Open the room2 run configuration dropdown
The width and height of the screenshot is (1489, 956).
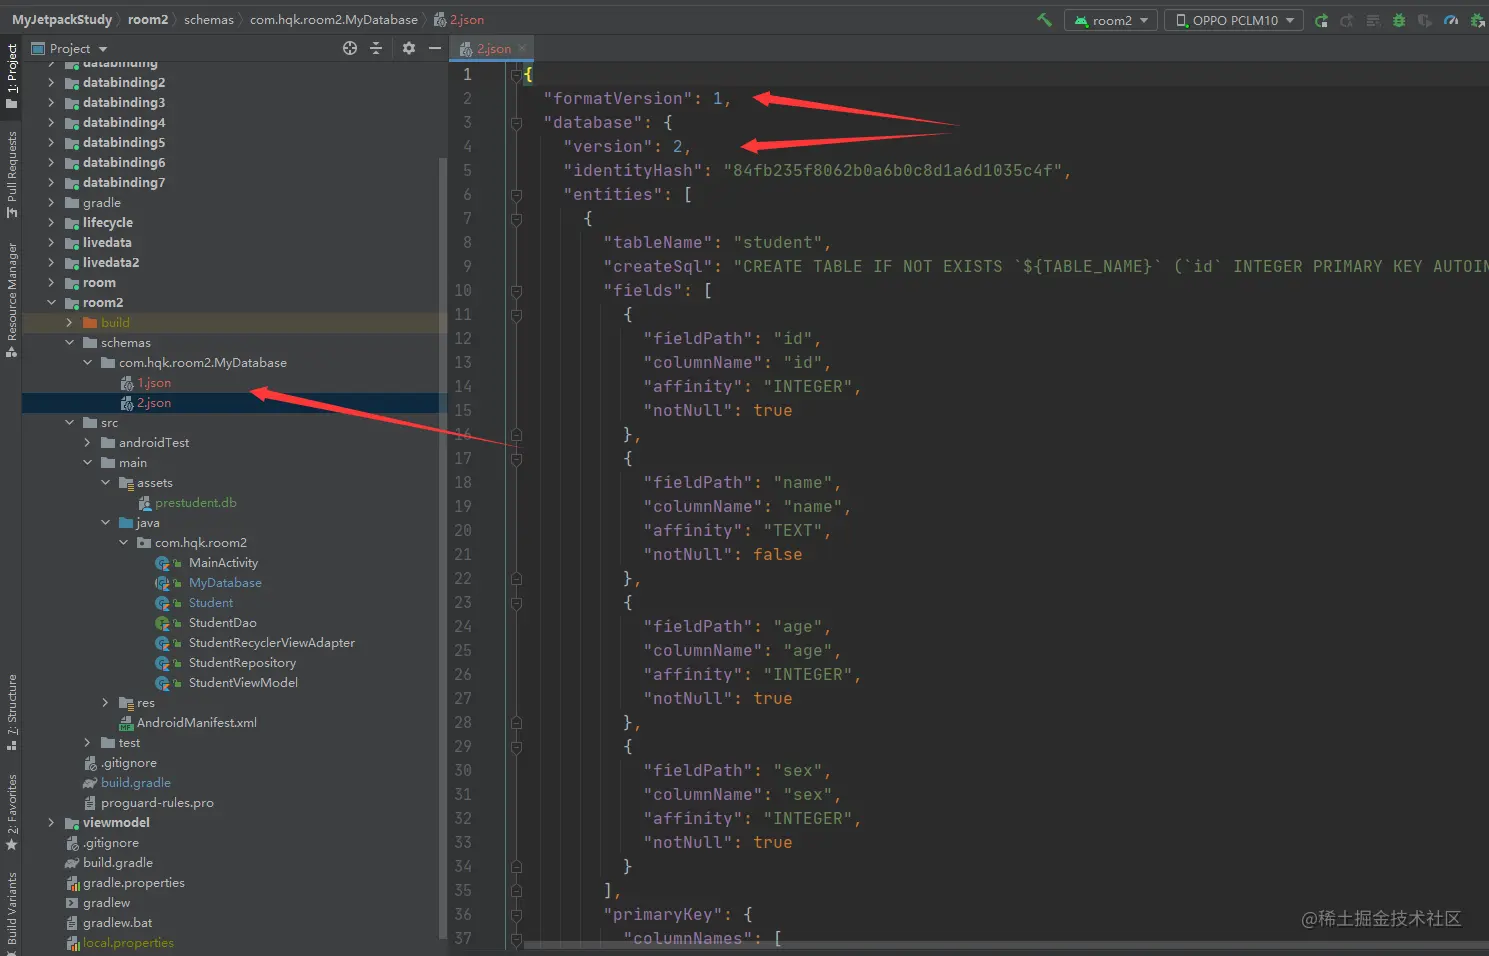click(1111, 20)
